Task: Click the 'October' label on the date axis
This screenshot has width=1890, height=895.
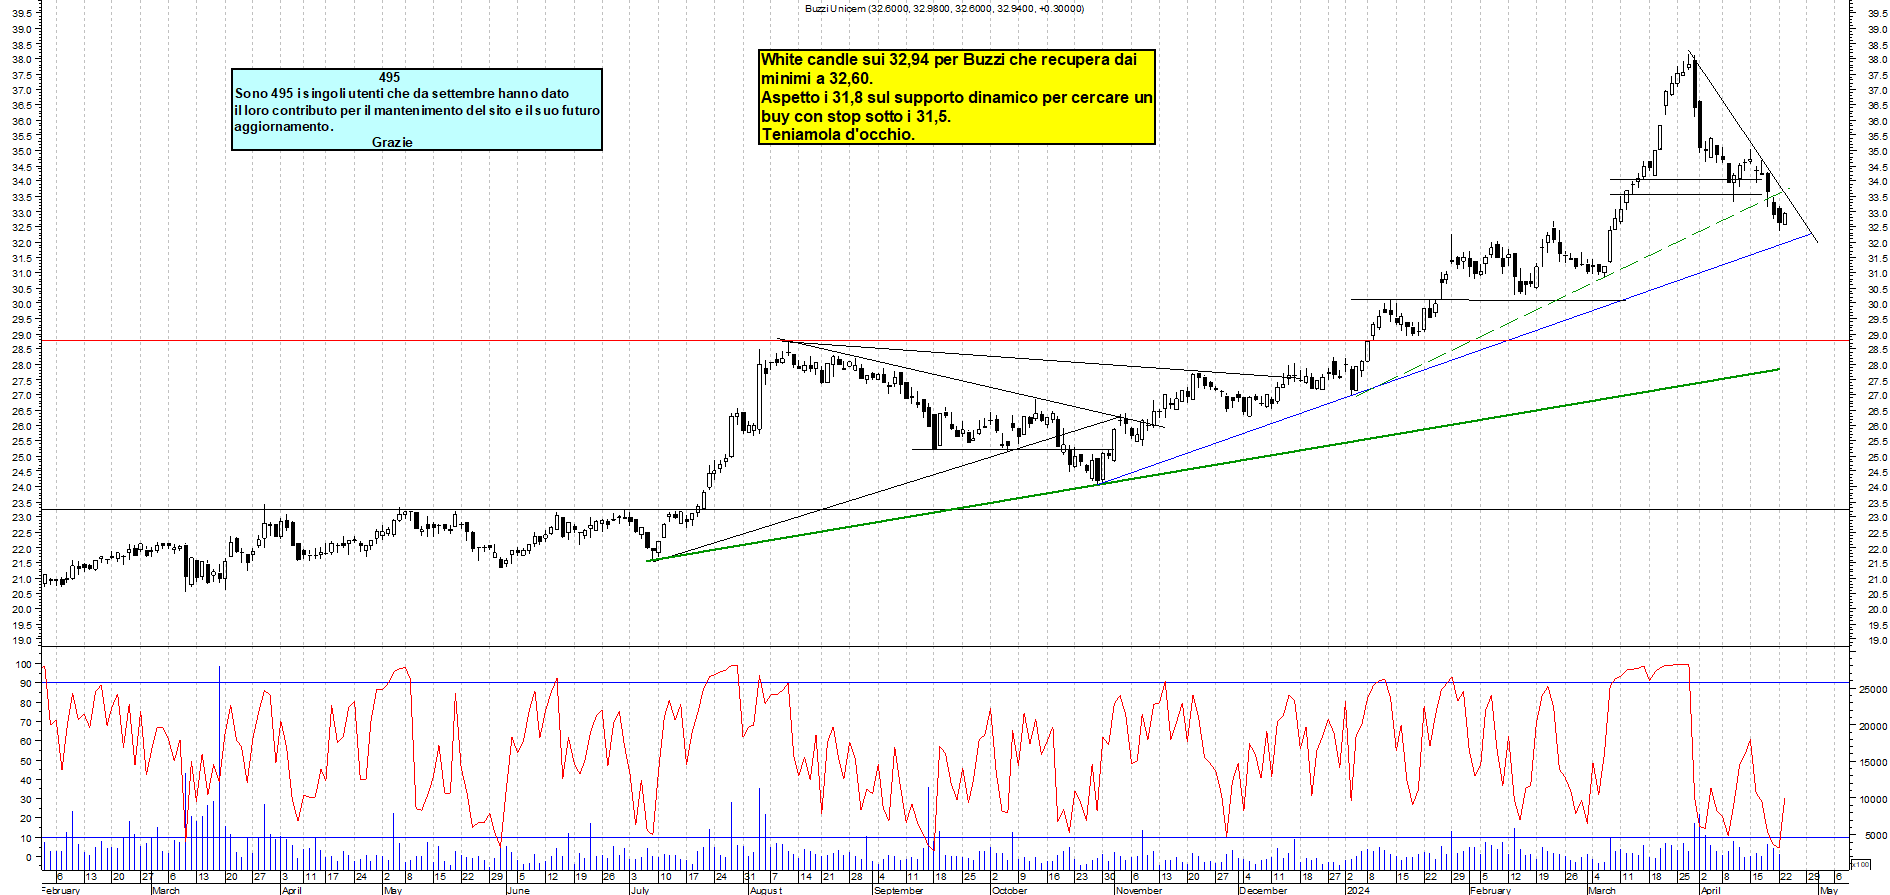Action: (x=1009, y=890)
